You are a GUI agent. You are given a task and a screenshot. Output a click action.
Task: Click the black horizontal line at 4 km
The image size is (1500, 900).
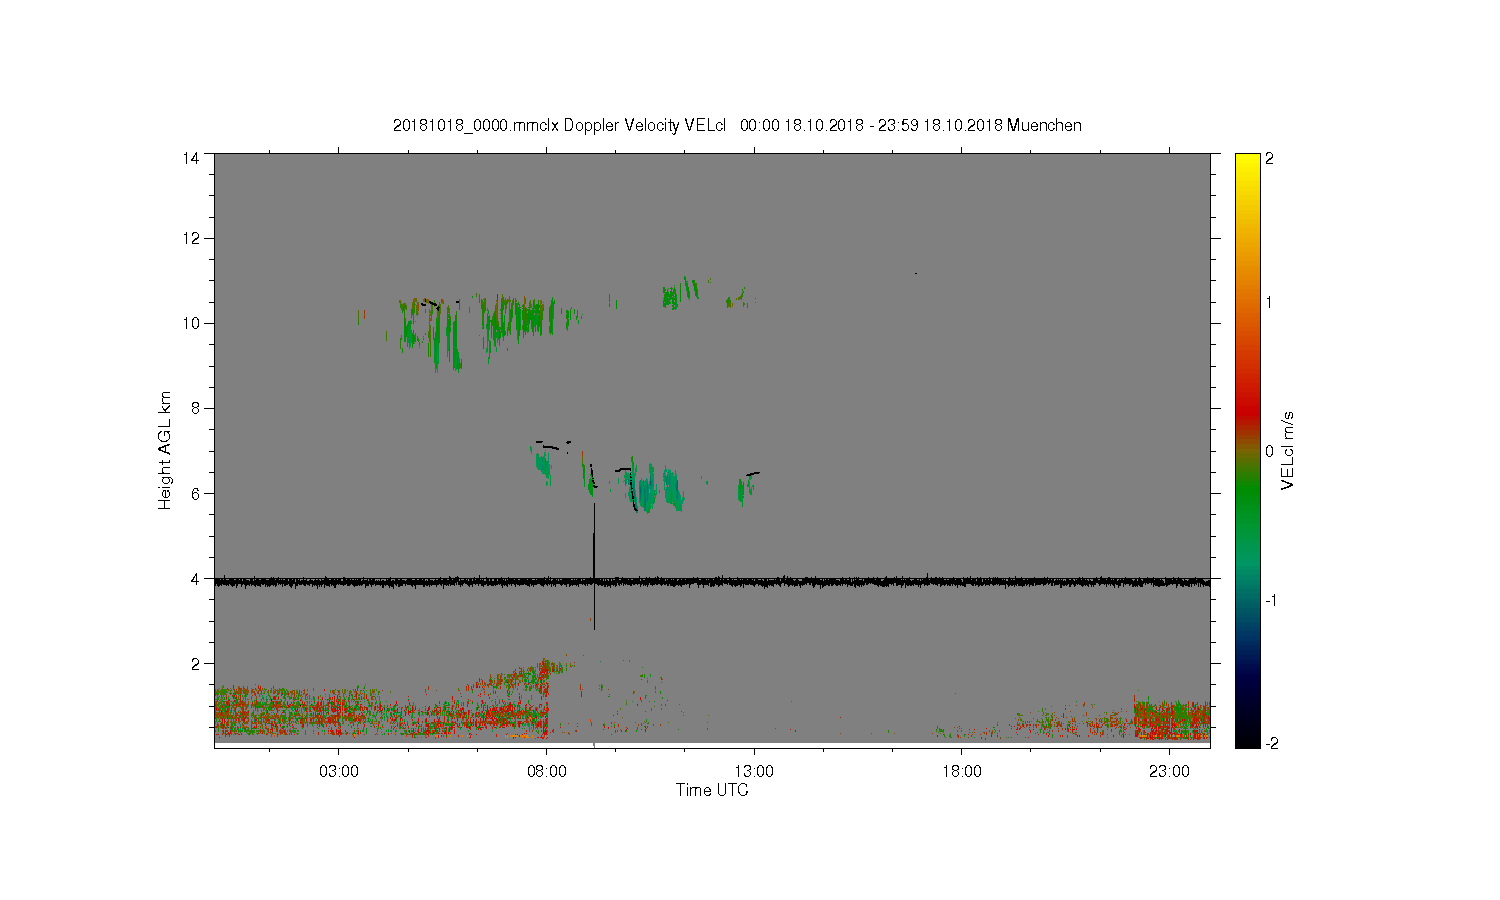pos(712,581)
